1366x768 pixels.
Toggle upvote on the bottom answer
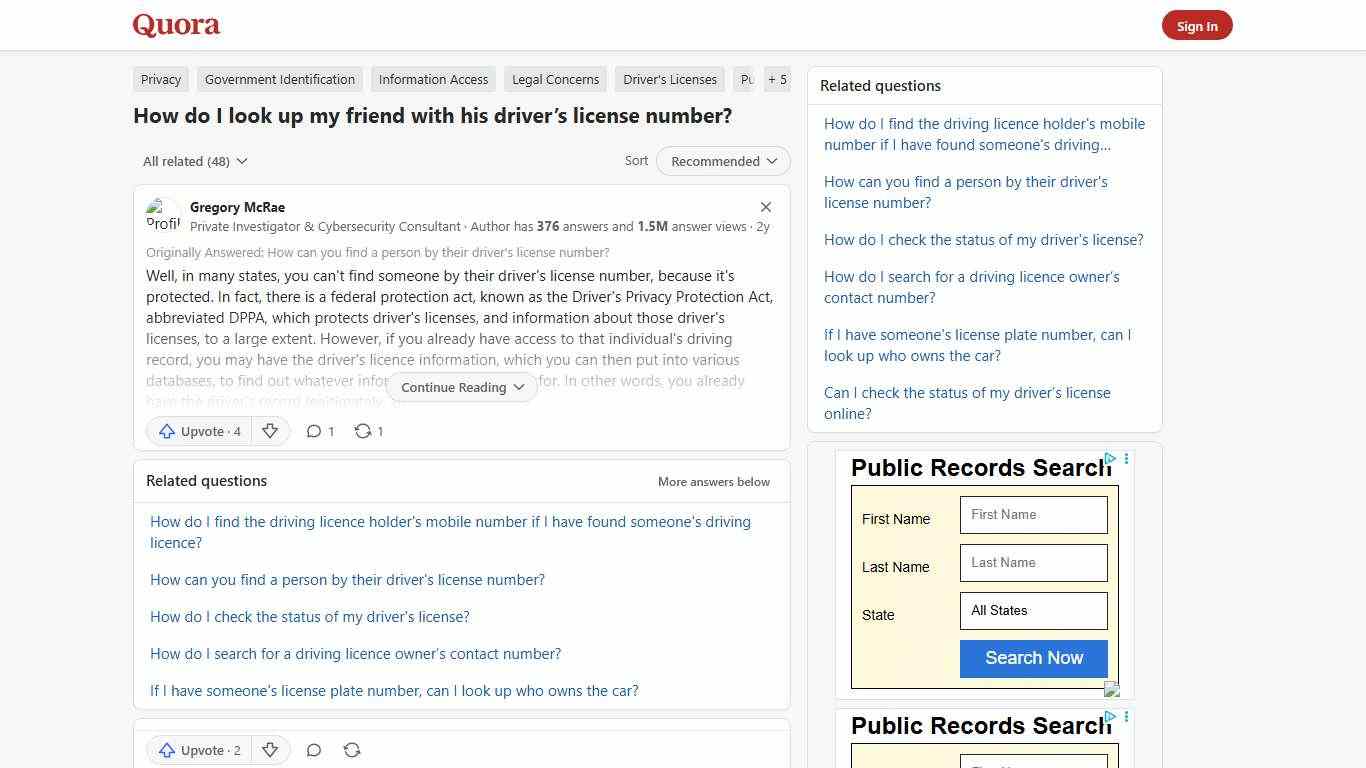click(x=198, y=750)
